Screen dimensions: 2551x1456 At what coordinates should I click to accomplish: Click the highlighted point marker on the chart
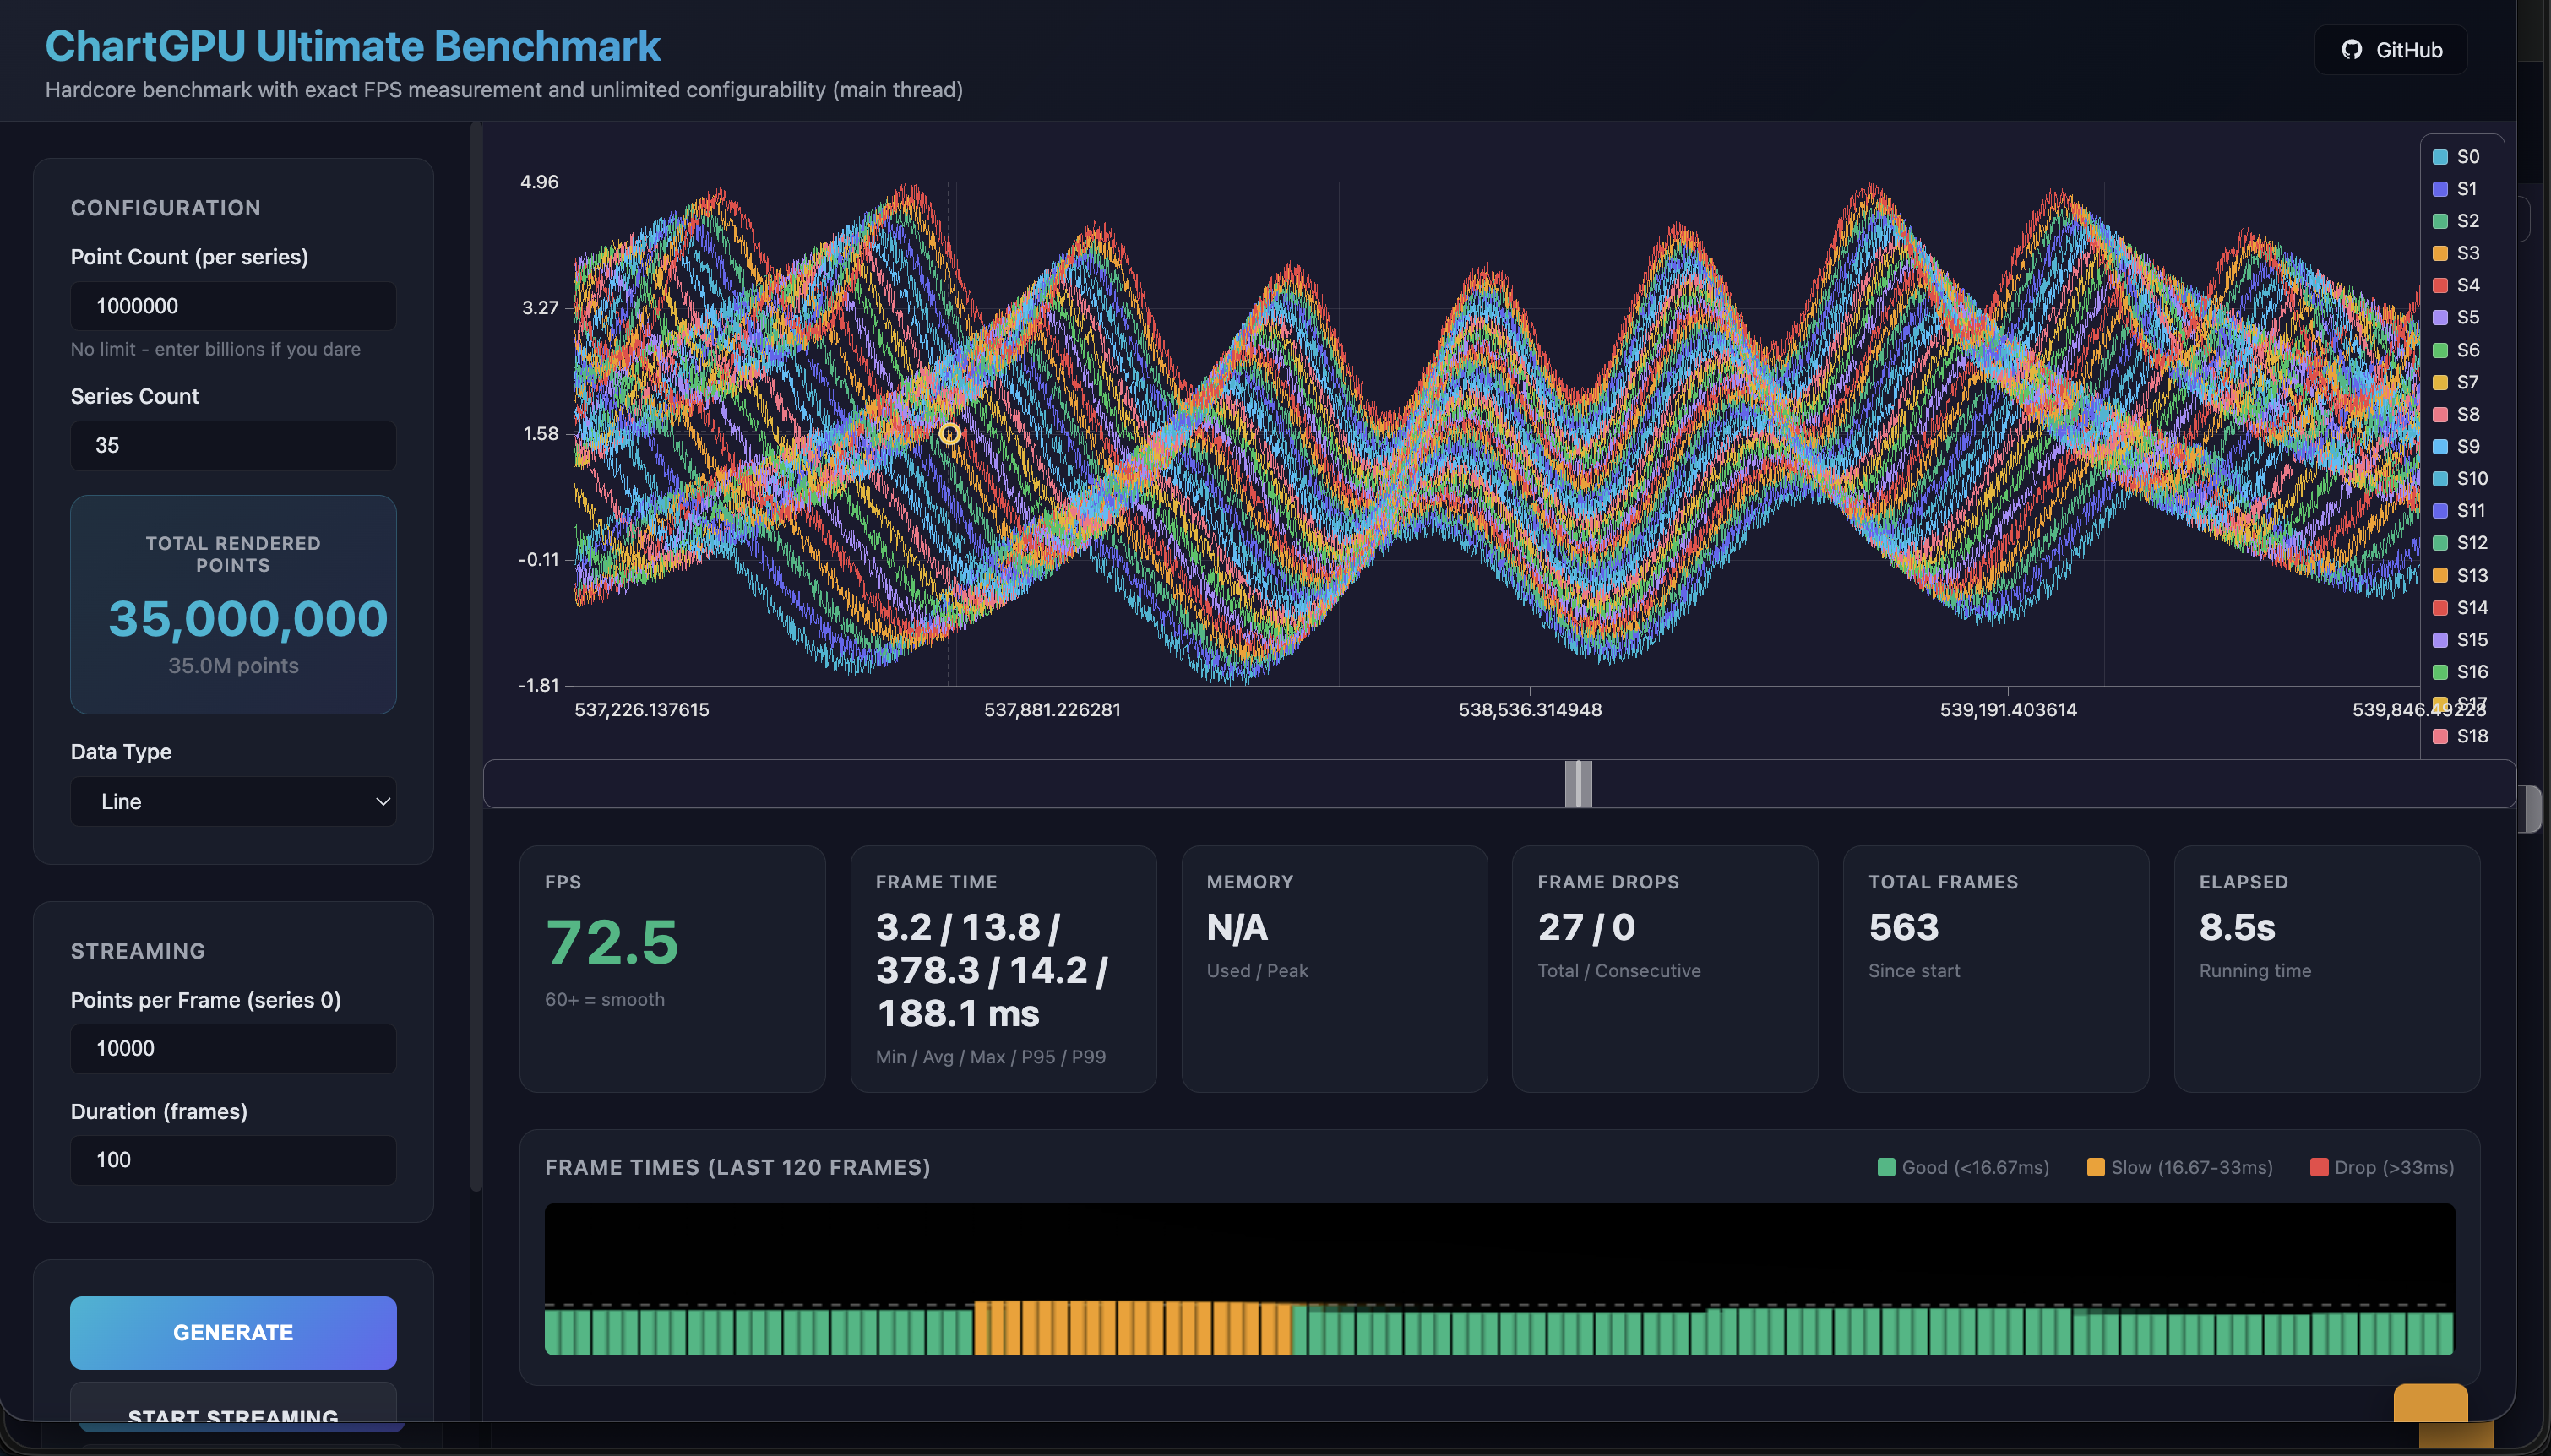[x=949, y=434]
